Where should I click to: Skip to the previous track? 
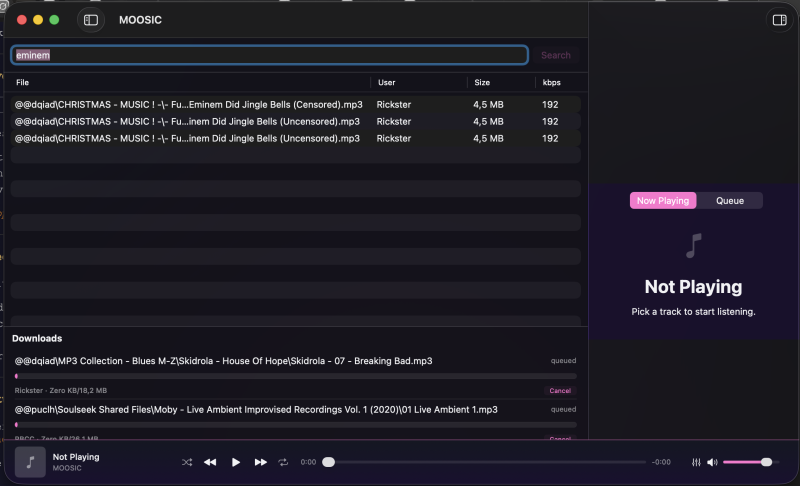210,462
